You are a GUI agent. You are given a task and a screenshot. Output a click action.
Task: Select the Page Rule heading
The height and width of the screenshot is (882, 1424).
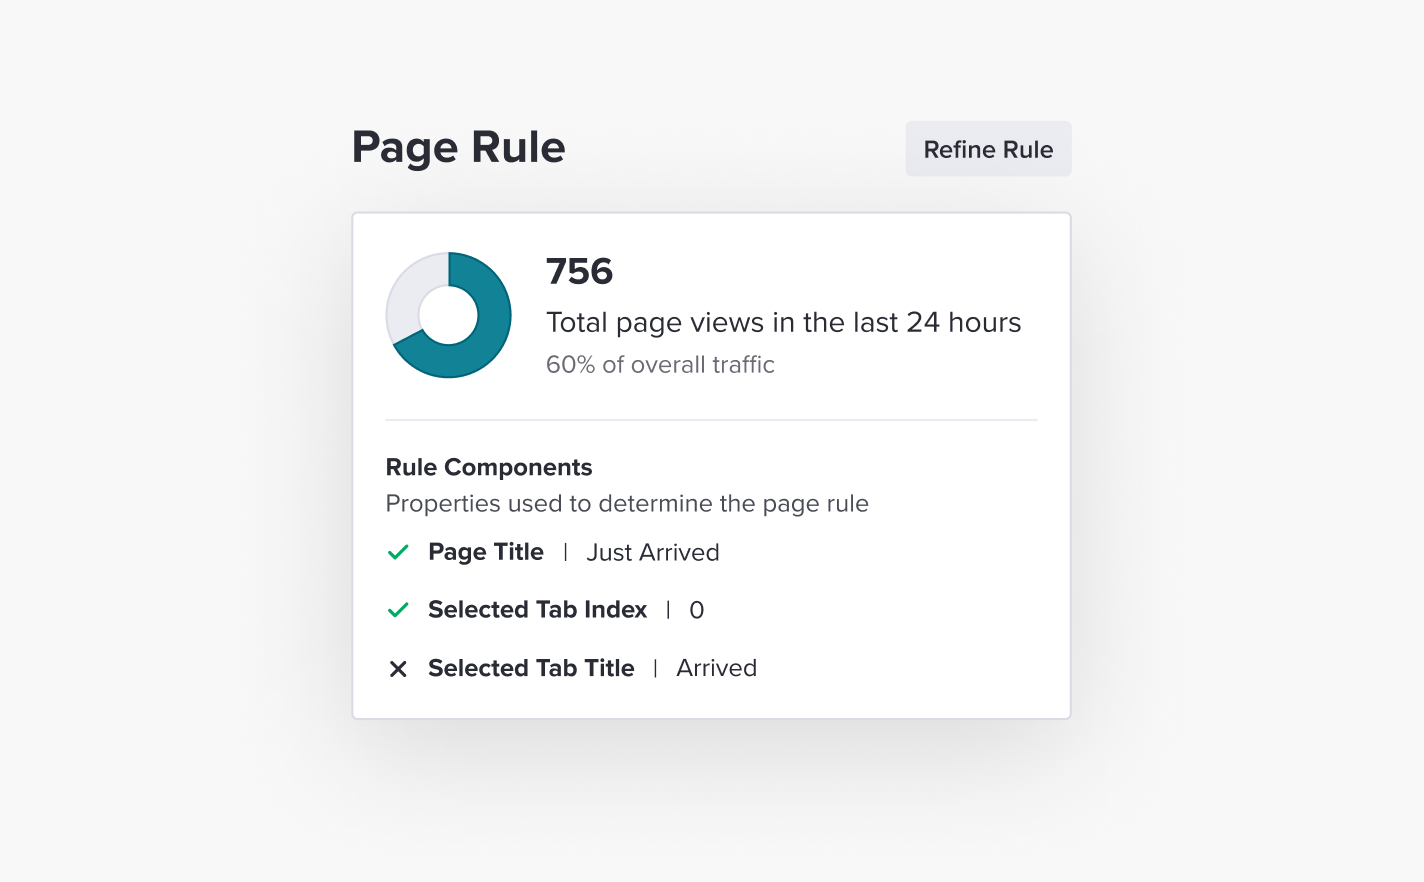pos(458,147)
